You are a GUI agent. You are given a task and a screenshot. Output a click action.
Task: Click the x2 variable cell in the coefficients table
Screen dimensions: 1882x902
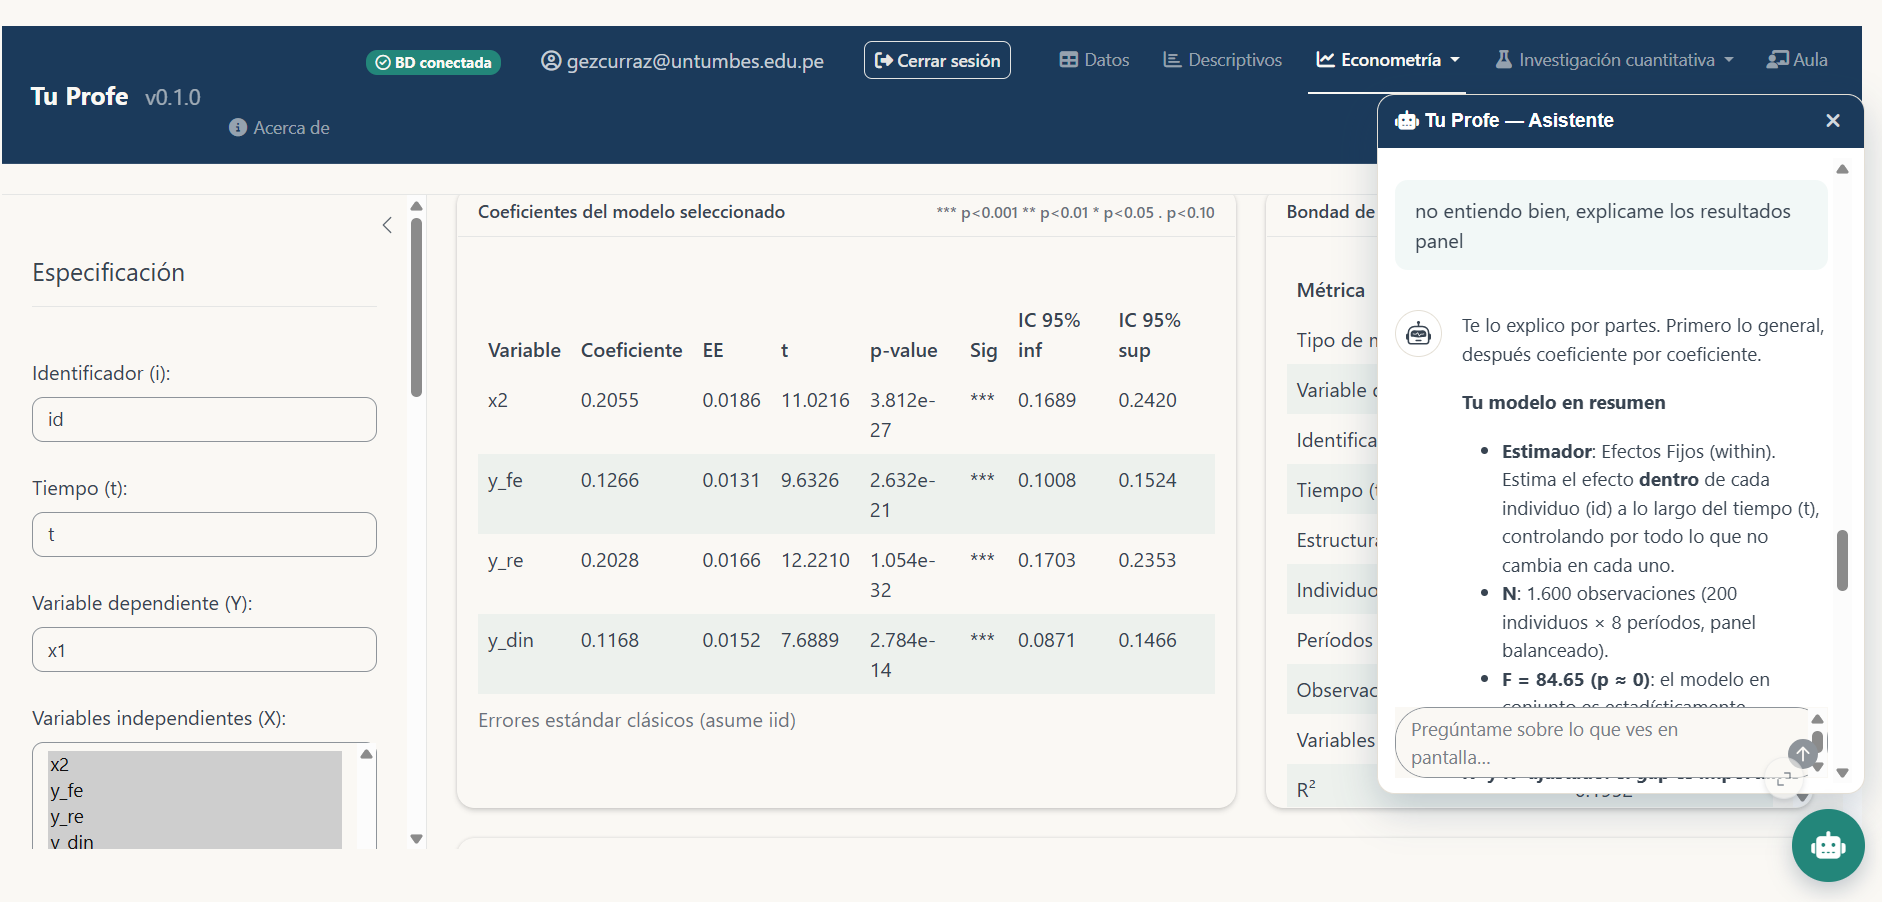pyautogui.click(x=498, y=401)
